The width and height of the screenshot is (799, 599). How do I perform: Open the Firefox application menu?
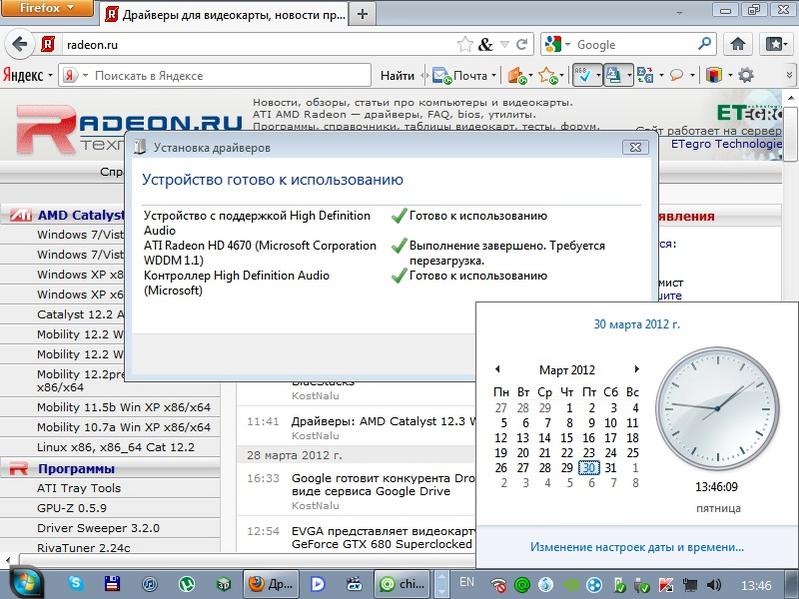click(47, 8)
